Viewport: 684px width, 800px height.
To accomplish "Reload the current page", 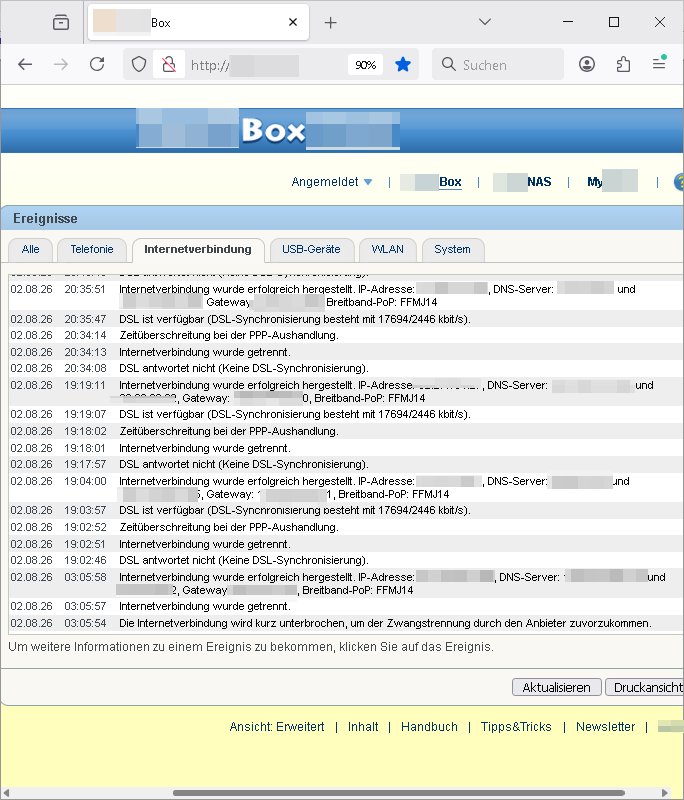I will 97,64.
